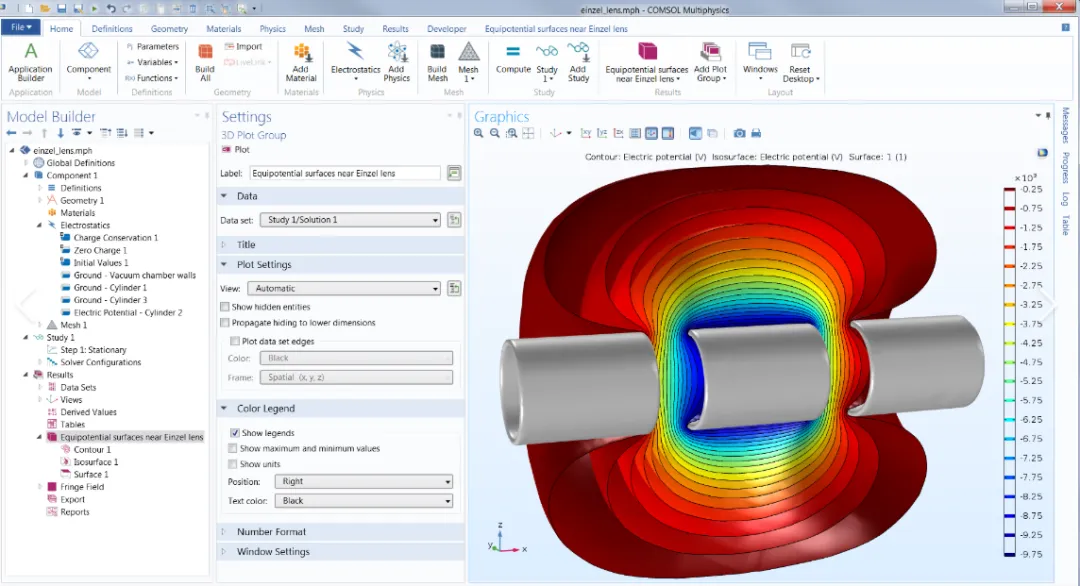1080x586 pixels.
Task: Enable Show units checkbox
Action: pyautogui.click(x=233, y=464)
